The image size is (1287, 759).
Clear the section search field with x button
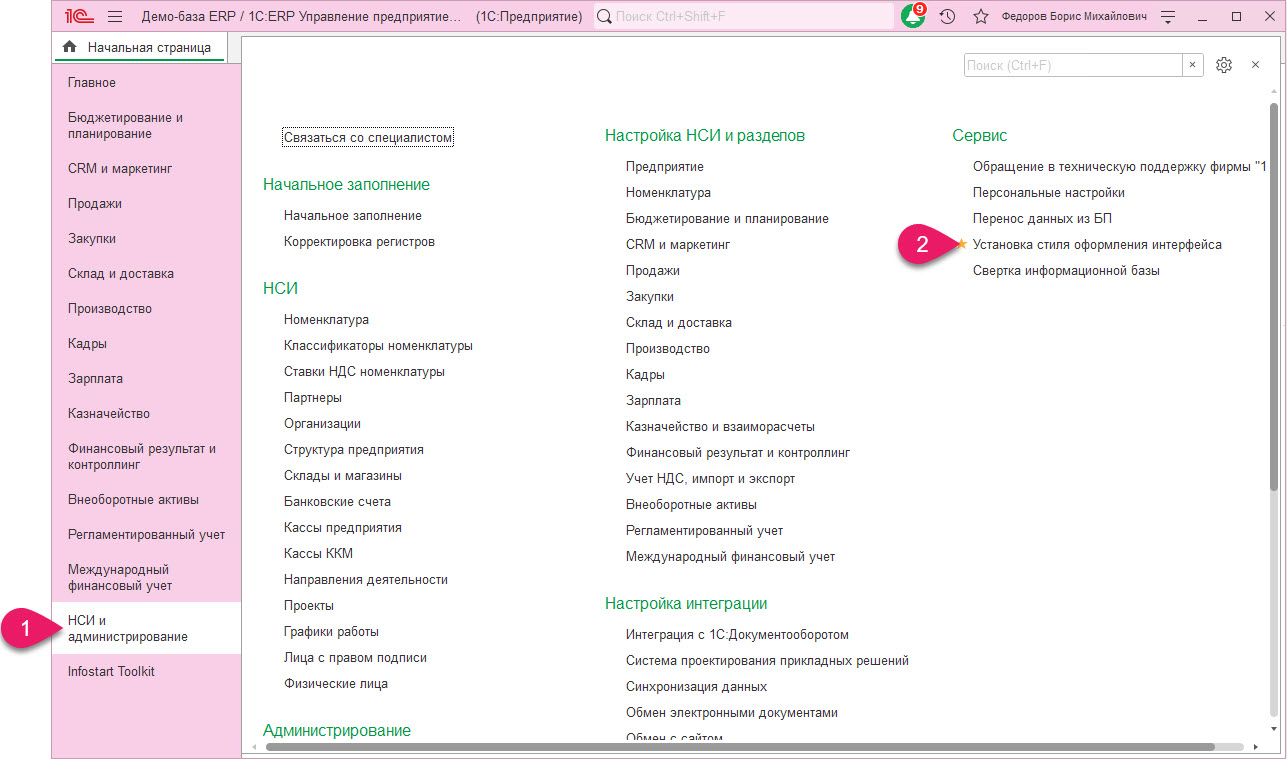tap(1193, 65)
